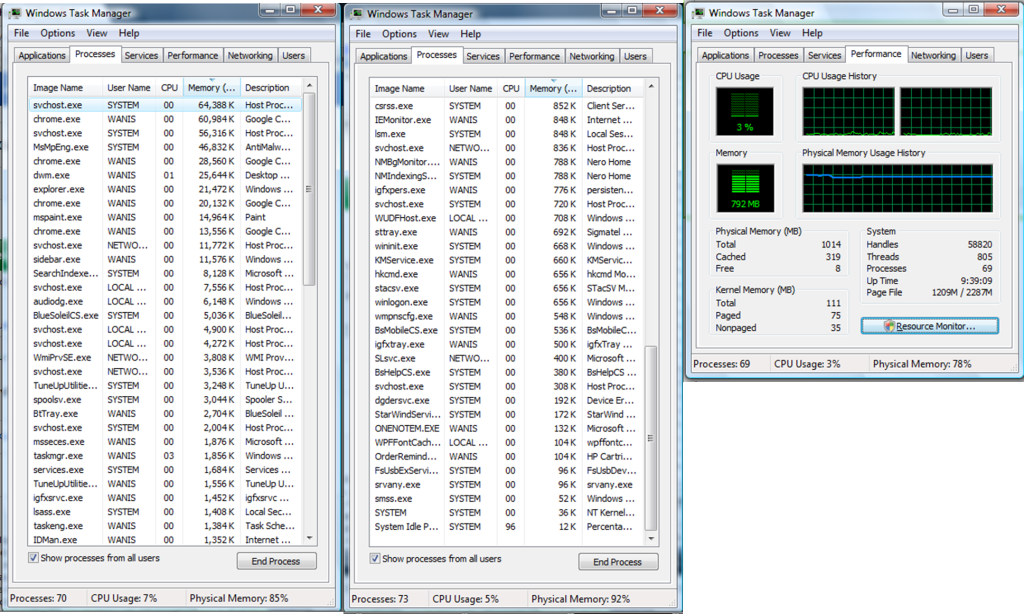1024x614 pixels.
Task: Click 'Physical Memory: 92%' in the status bar
Action: click(x=581, y=599)
